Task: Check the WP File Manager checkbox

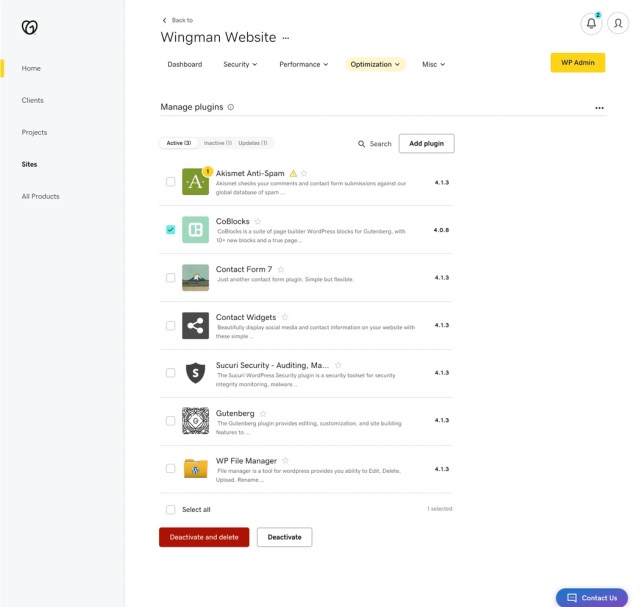Action: click(x=171, y=468)
